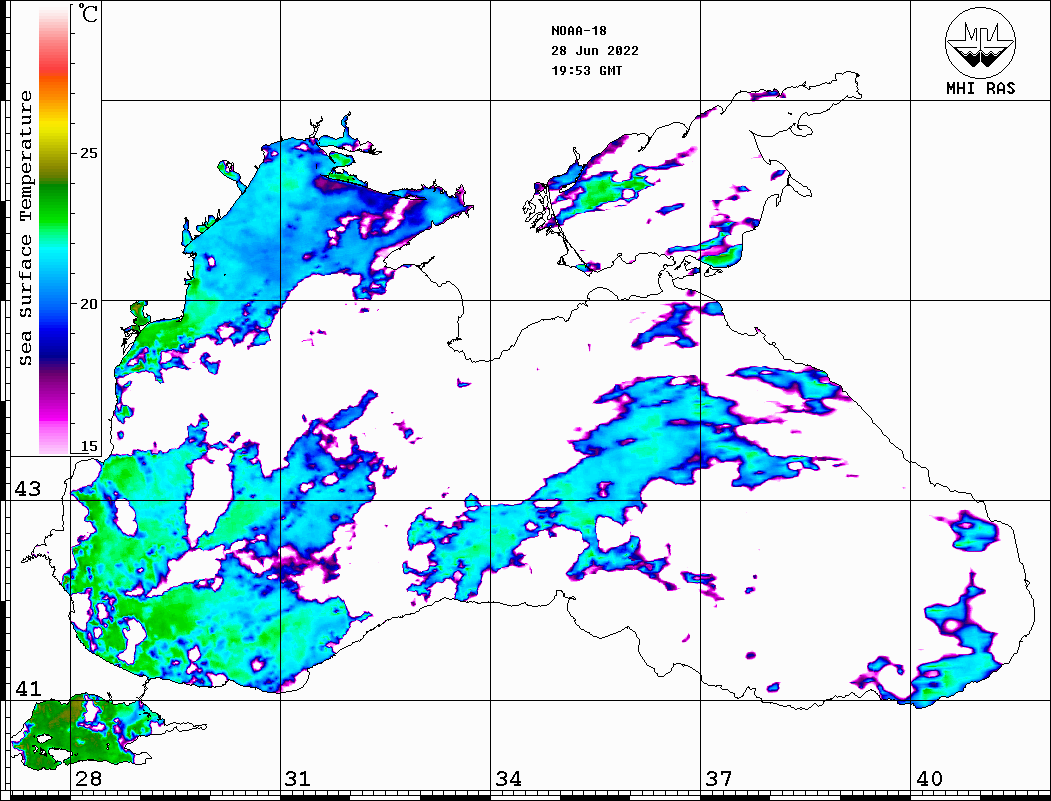Click the longitude label 37
The width and height of the screenshot is (1051, 801).
tap(719, 779)
